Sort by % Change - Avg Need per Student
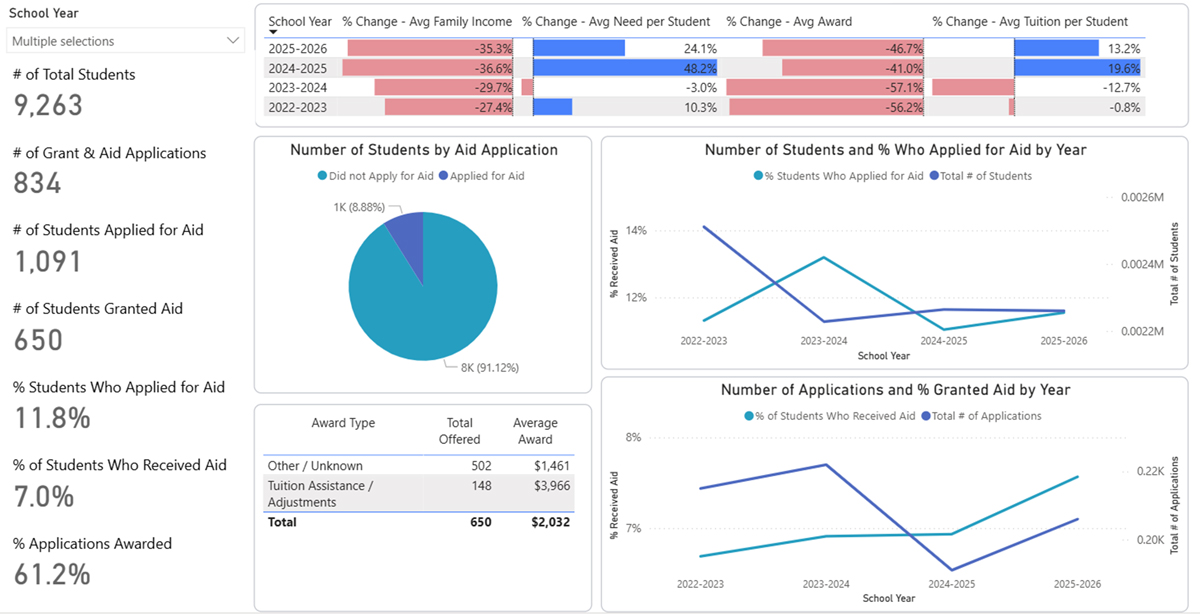 pos(616,21)
